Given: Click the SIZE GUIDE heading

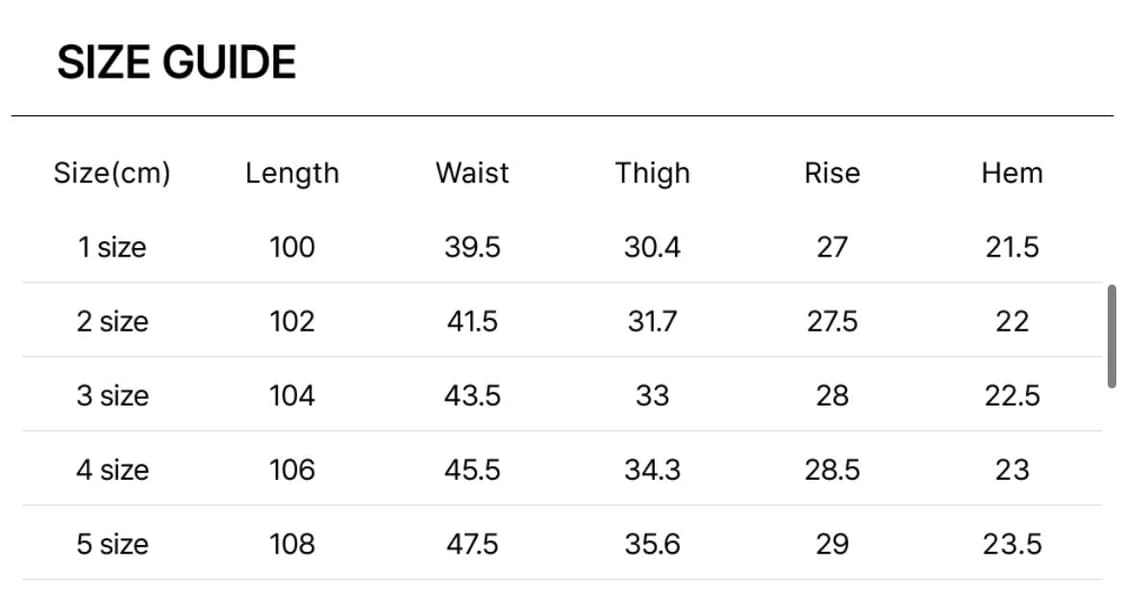Looking at the screenshot, I should point(177,63).
